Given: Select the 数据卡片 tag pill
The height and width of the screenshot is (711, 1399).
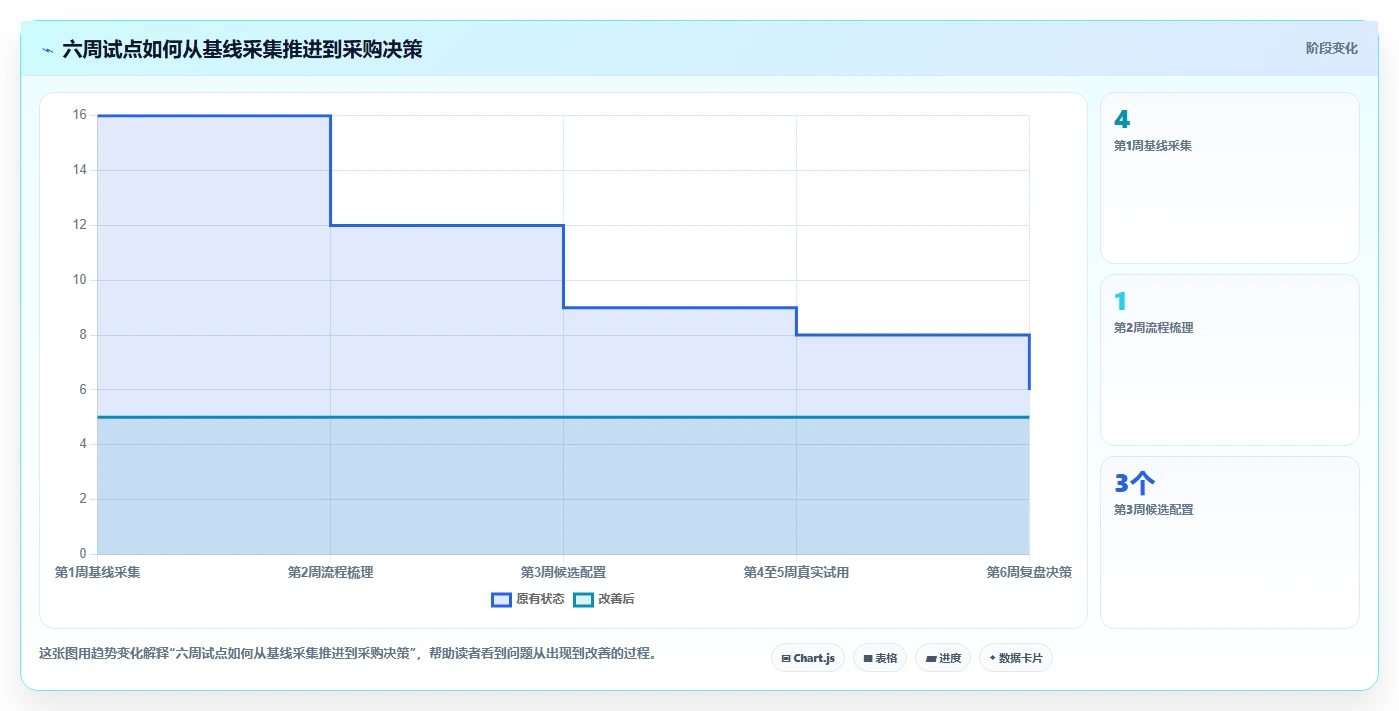Looking at the screenshot, I should click(1016, 658).
